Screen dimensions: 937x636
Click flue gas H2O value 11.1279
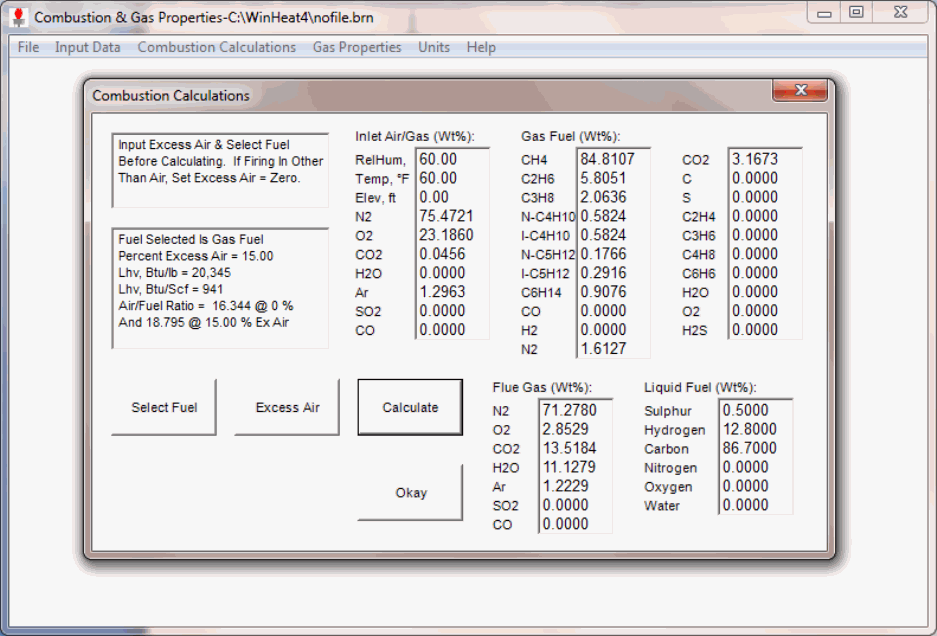point(576,467)
